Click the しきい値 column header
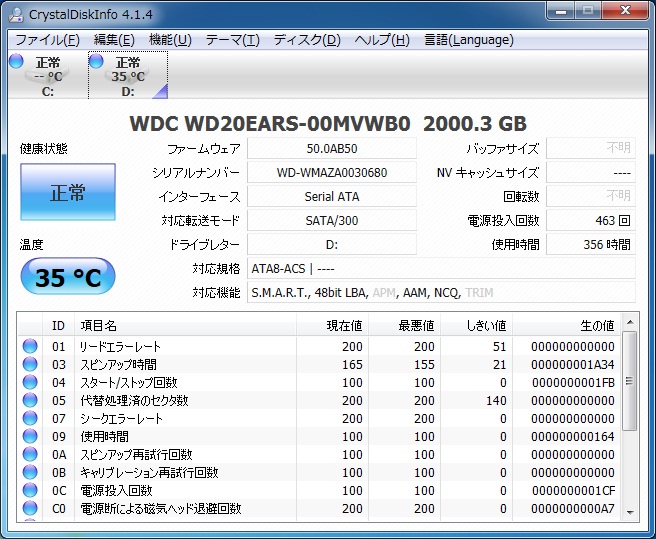The width and height of the screenshot is (656, 539). (x=477, y=325)
